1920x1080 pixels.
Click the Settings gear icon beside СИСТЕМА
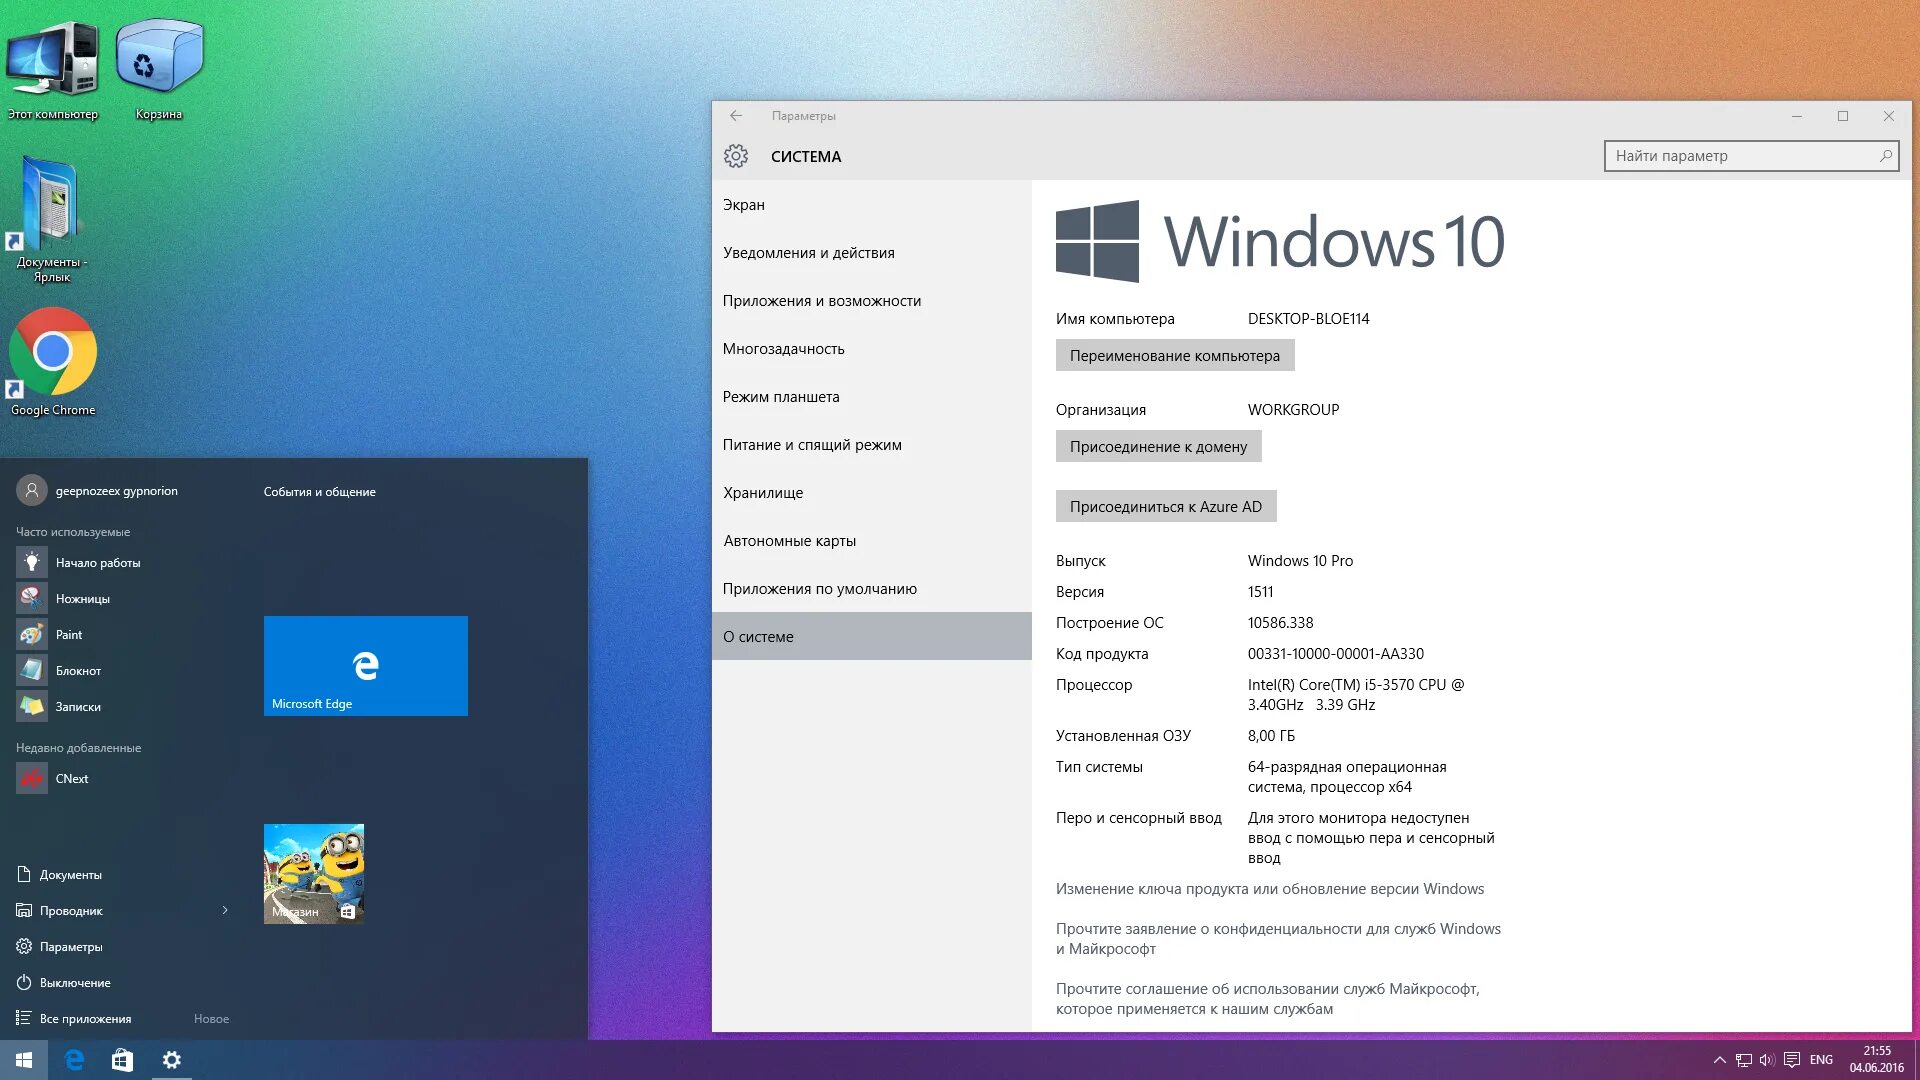point(736,156)
